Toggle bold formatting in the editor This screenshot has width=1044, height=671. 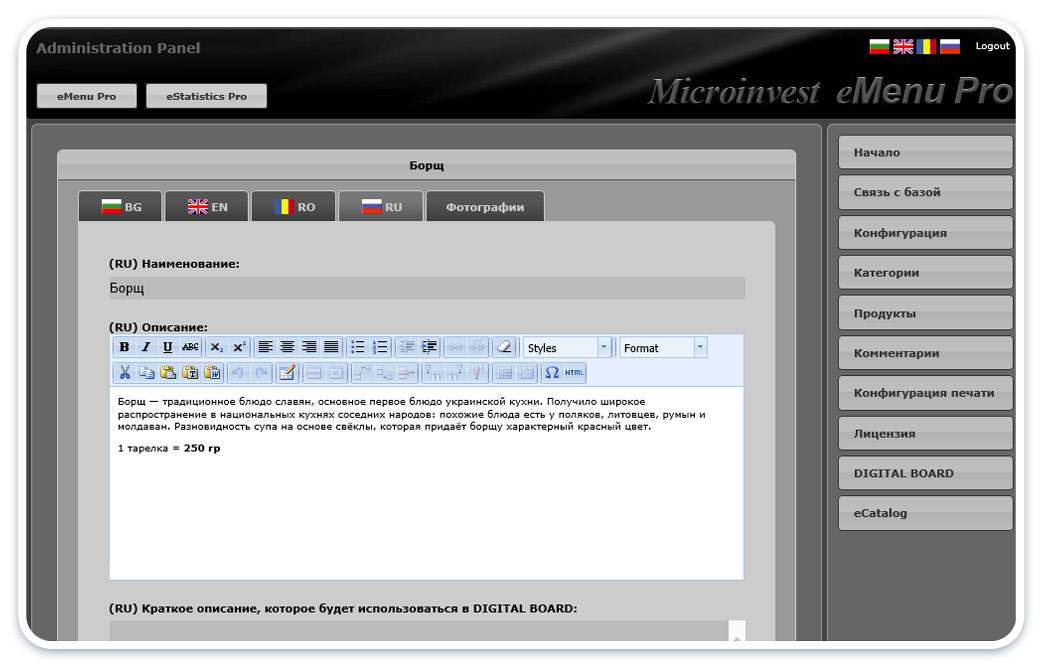click(124, 347)
